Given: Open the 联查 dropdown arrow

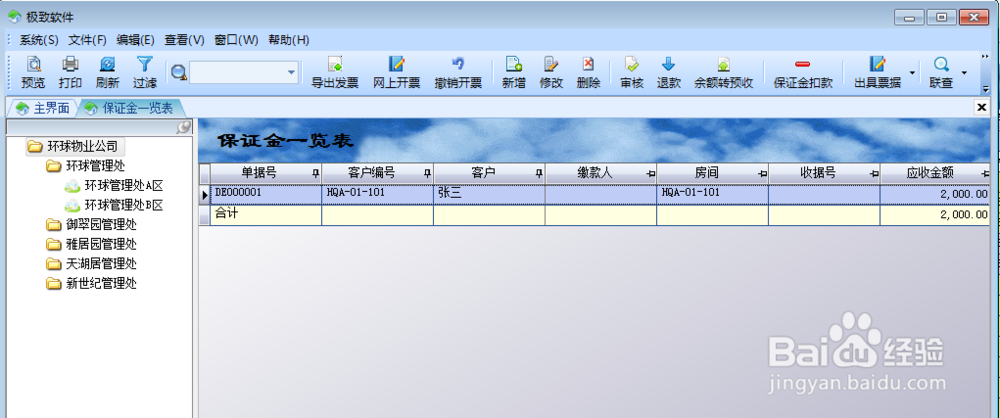Looking at the screenshot, I should (x=964, y=72).
